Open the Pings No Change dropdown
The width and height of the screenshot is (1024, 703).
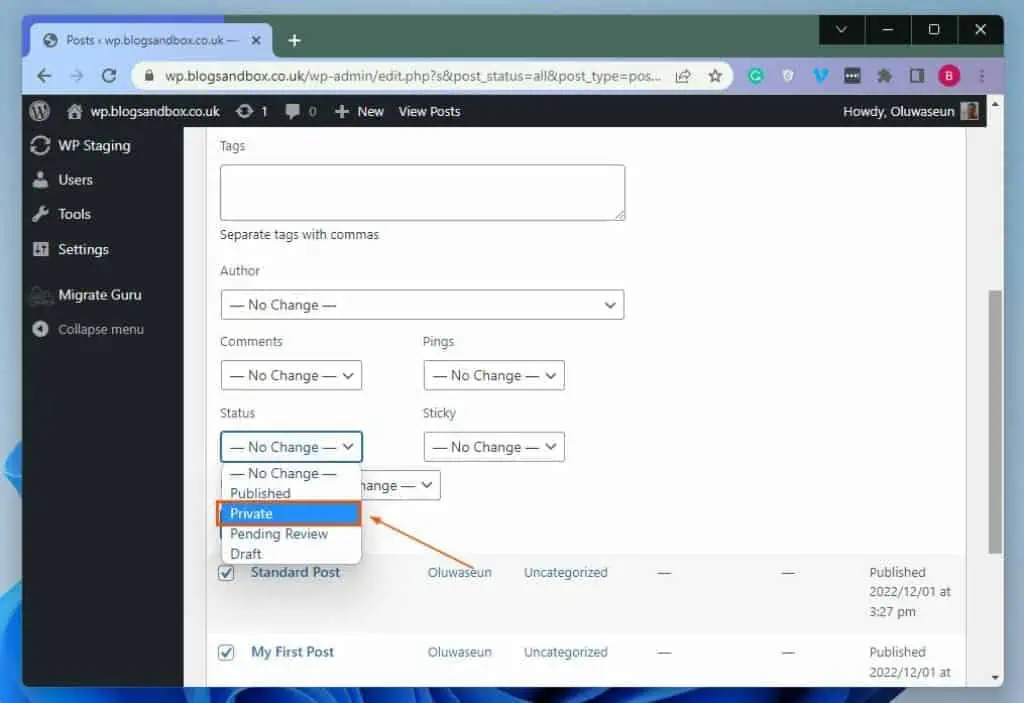click(494, 376)
